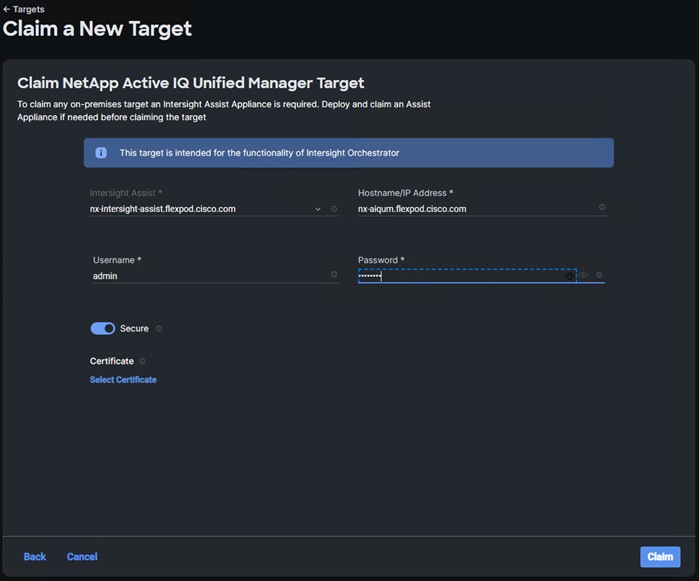Viewport: 699px width, 581px height.
Task: Go to the Targets breadcrumb
Action: (x=28, y=9)
